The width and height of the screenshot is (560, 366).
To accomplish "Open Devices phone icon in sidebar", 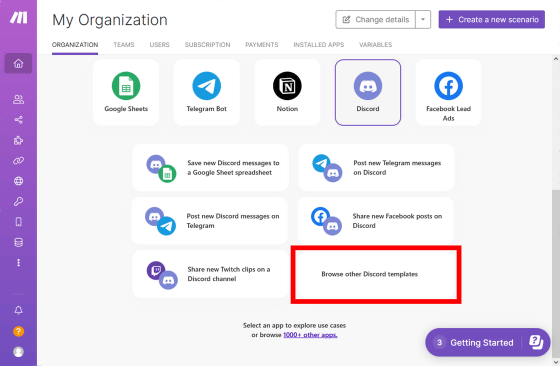I will 18,222.
